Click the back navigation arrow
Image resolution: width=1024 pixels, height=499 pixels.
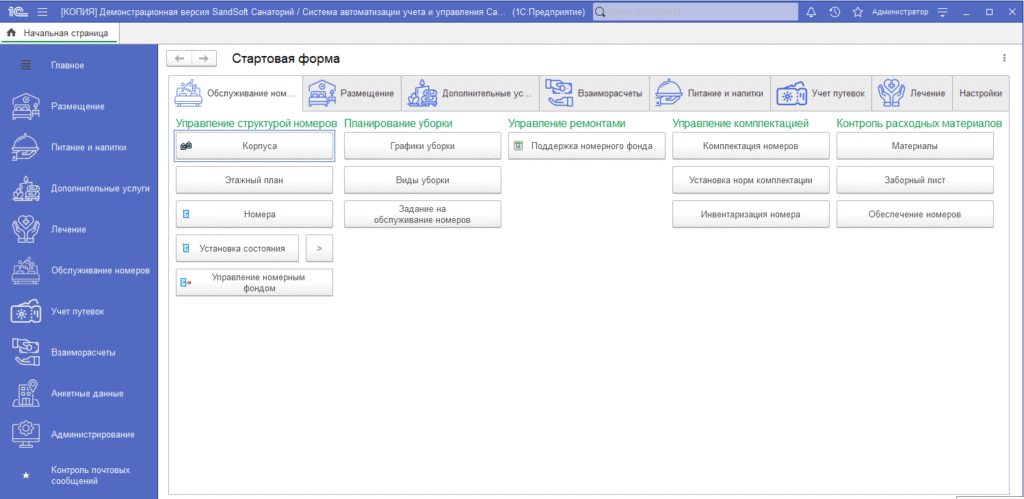[179, 59]
